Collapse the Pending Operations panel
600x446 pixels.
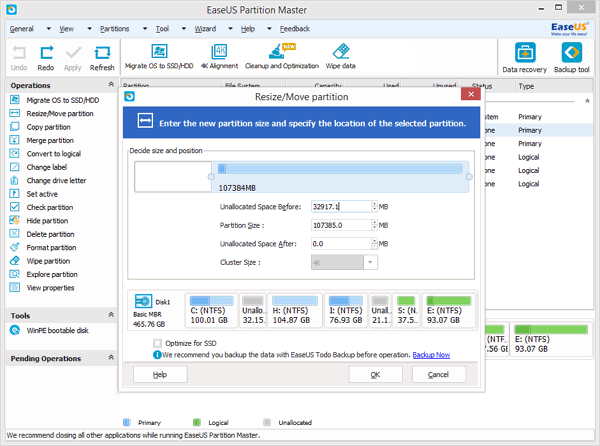point(111,358)
